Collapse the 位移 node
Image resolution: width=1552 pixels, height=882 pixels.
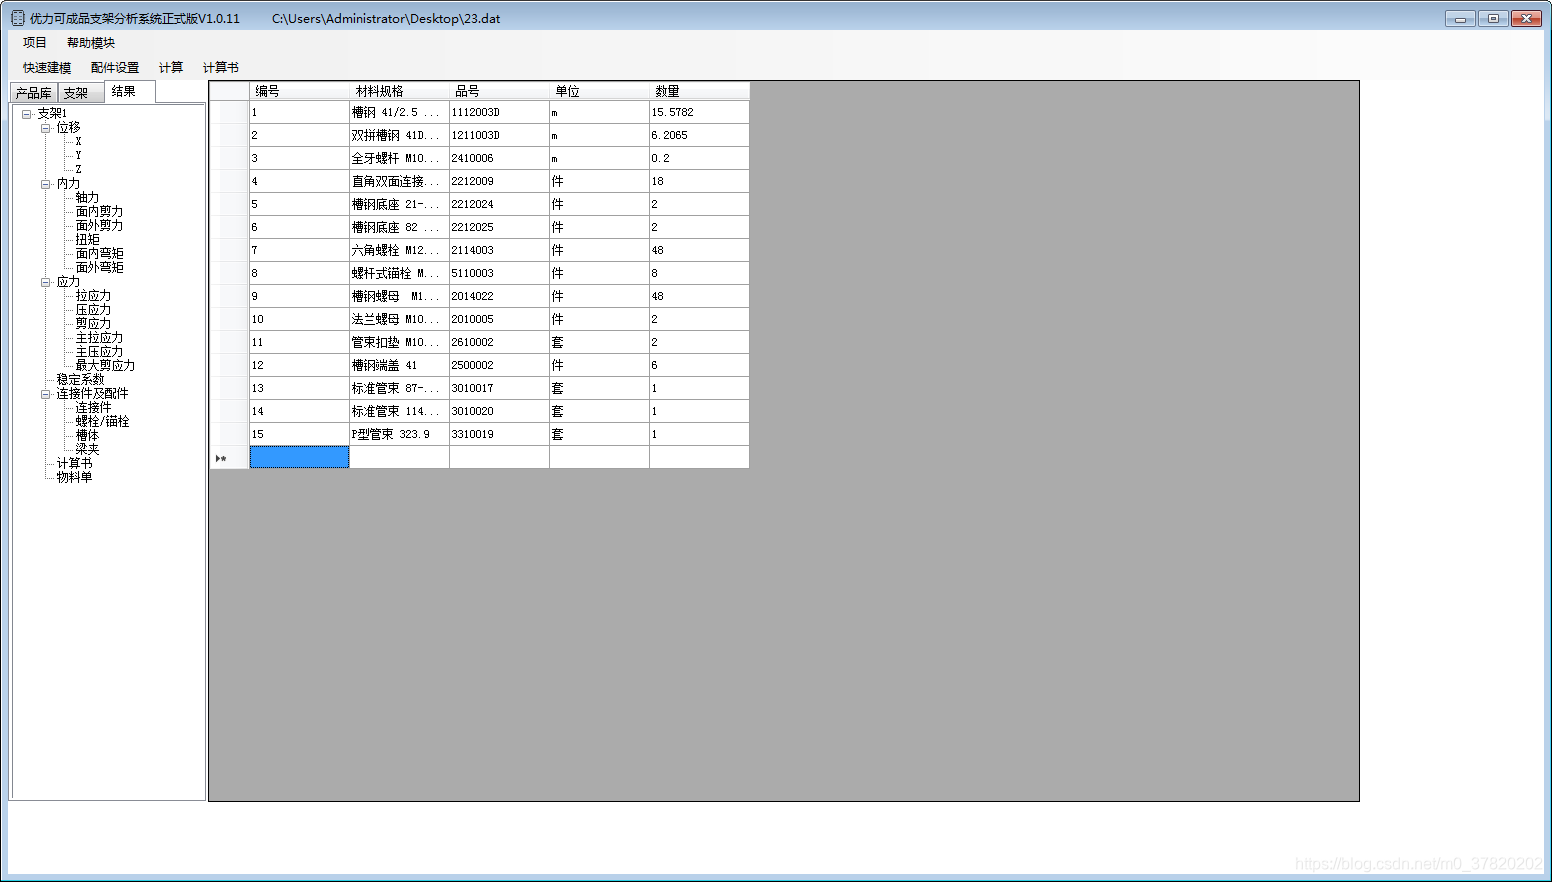tap(45, 128)
